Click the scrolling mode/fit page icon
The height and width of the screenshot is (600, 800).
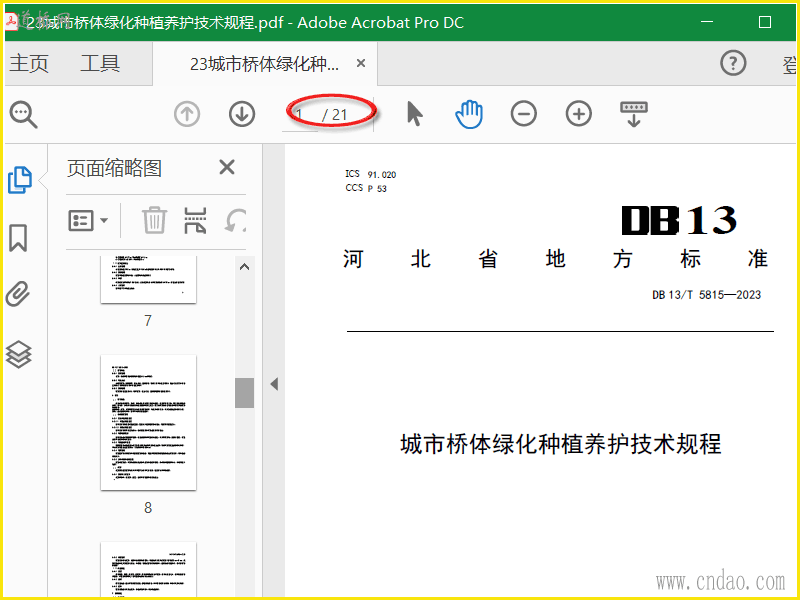(634, 114)
